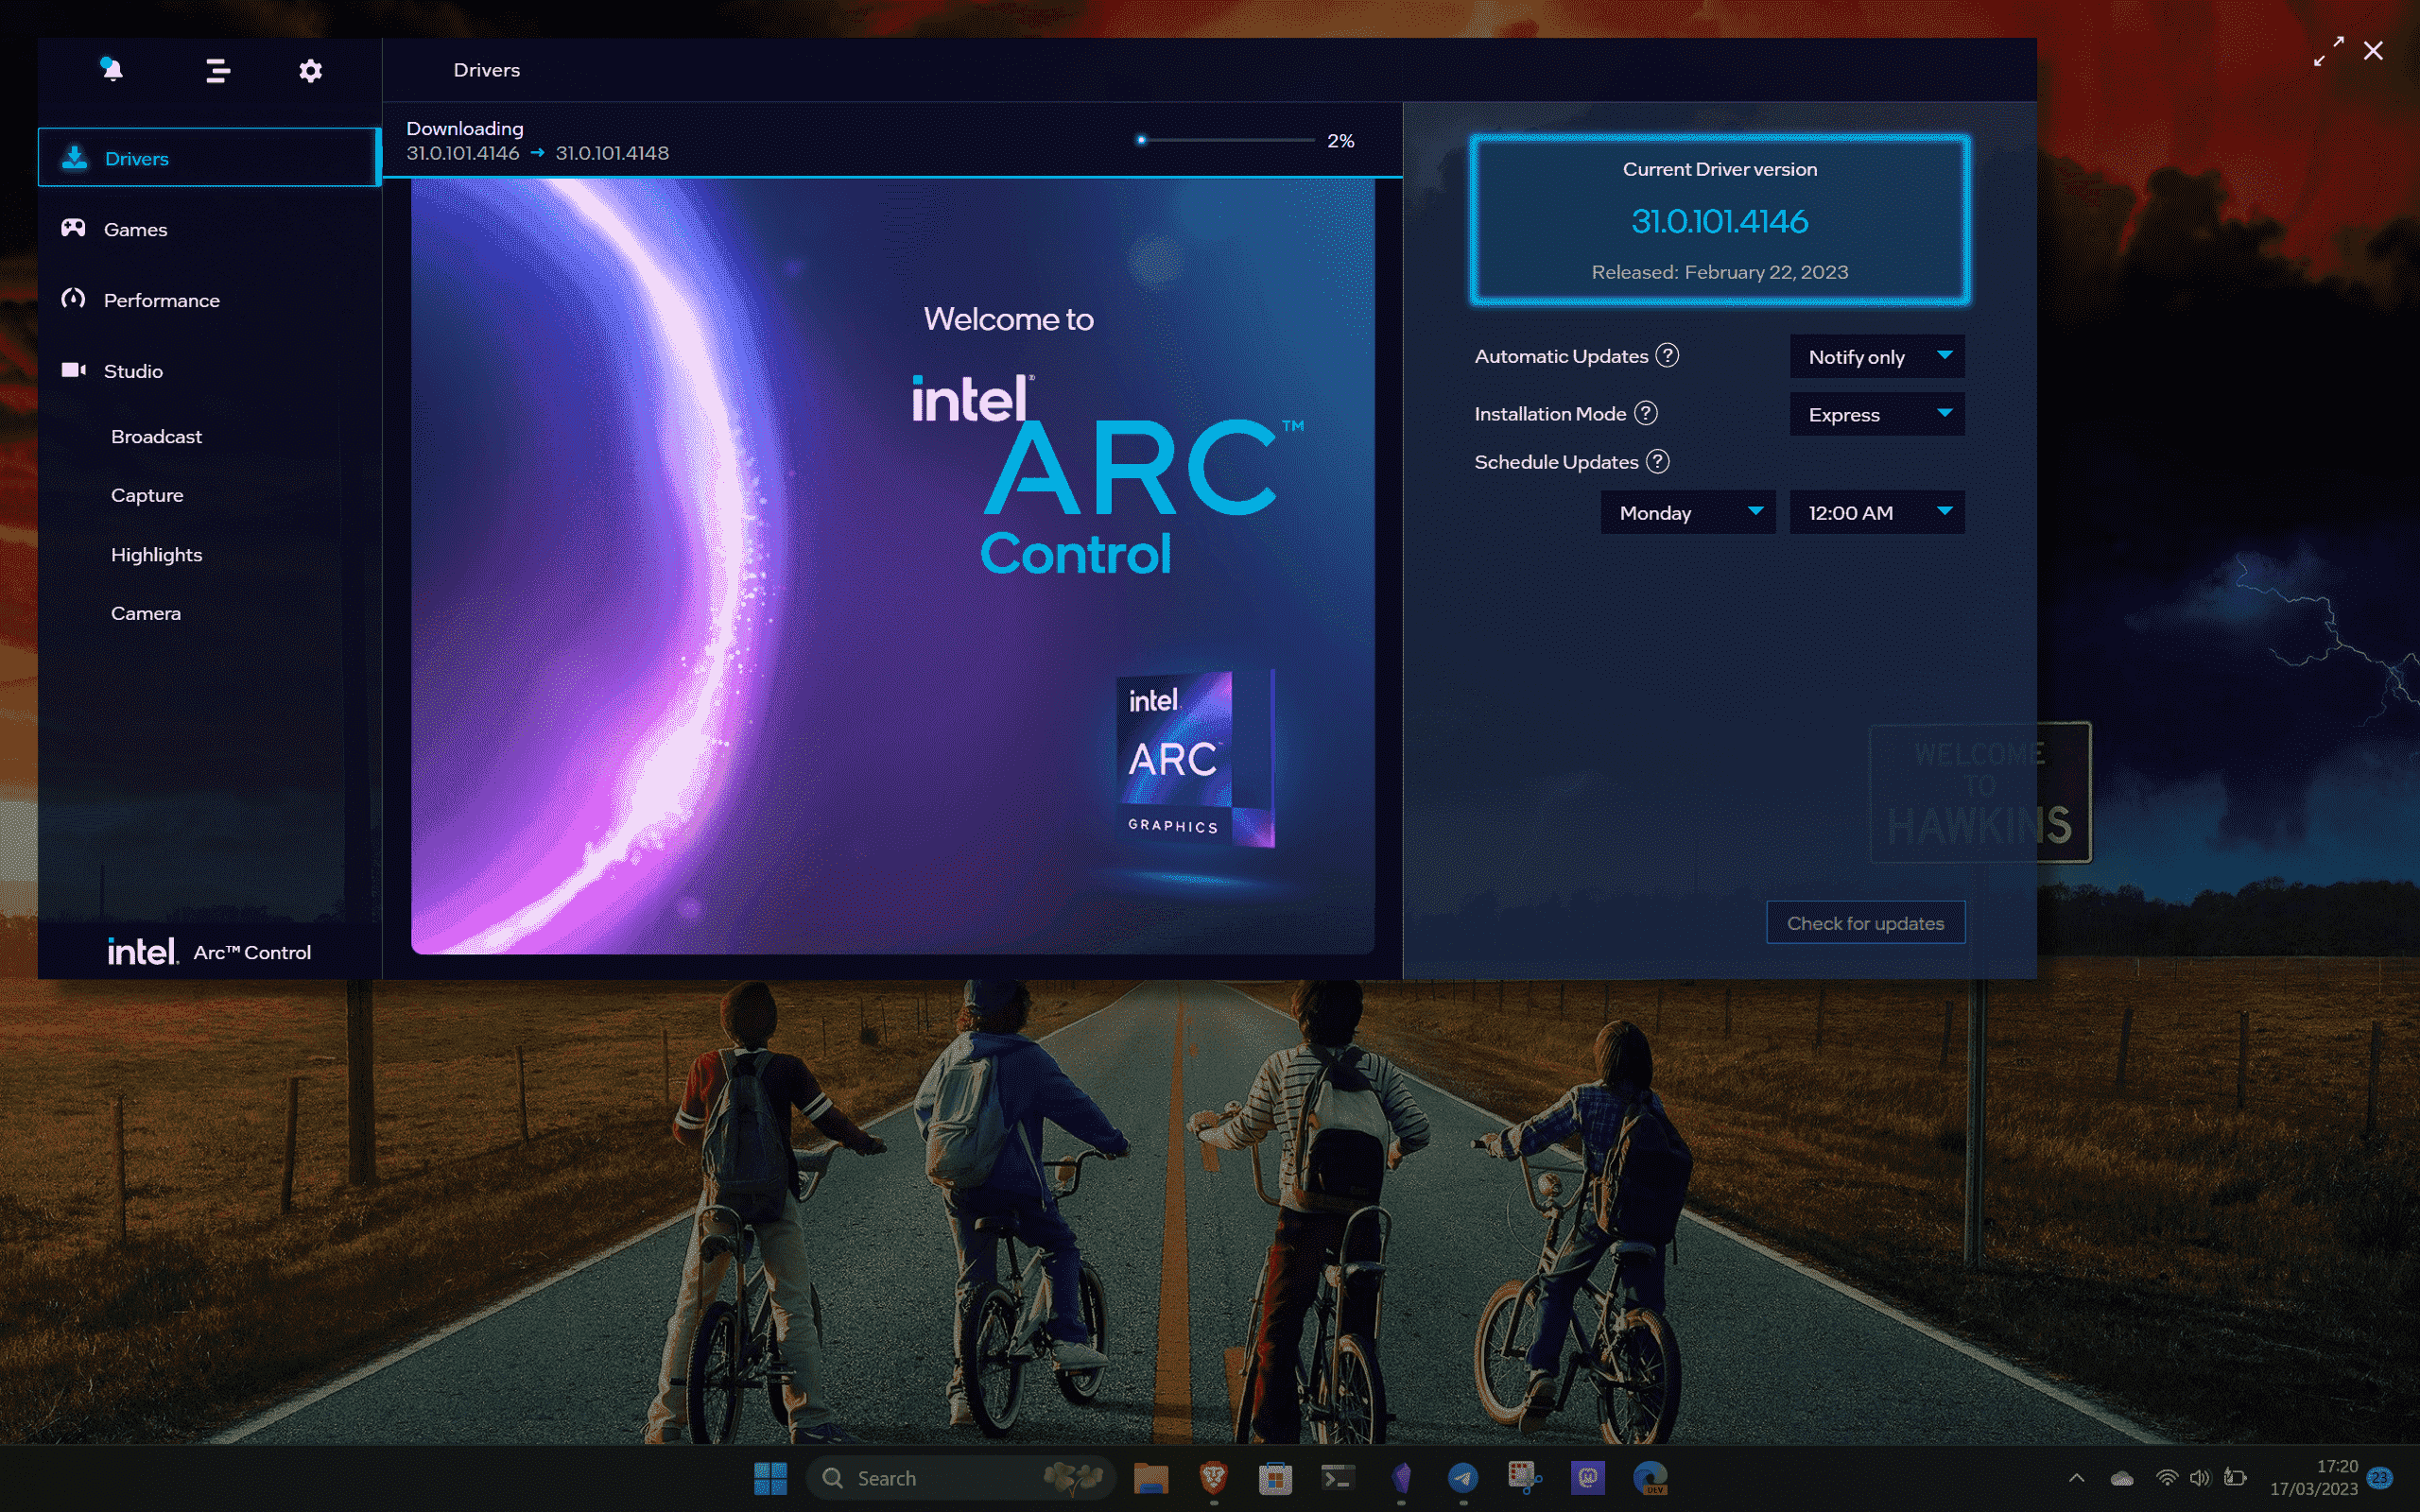The width and height of the screenshot is (2420, 1512).
Task: Click the Games controller icon
Action: (x=73, y=228)
